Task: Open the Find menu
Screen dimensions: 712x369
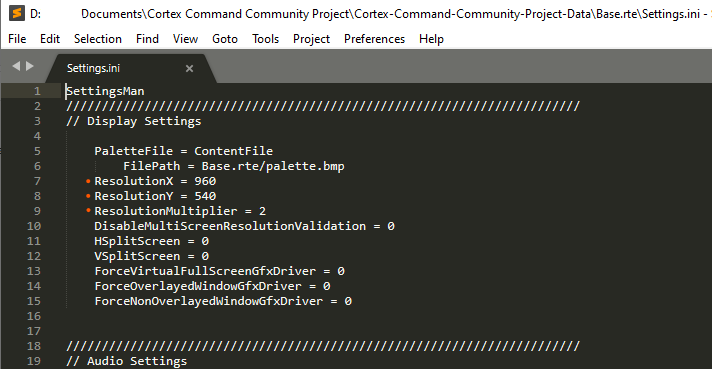Action: pos(147,39)
